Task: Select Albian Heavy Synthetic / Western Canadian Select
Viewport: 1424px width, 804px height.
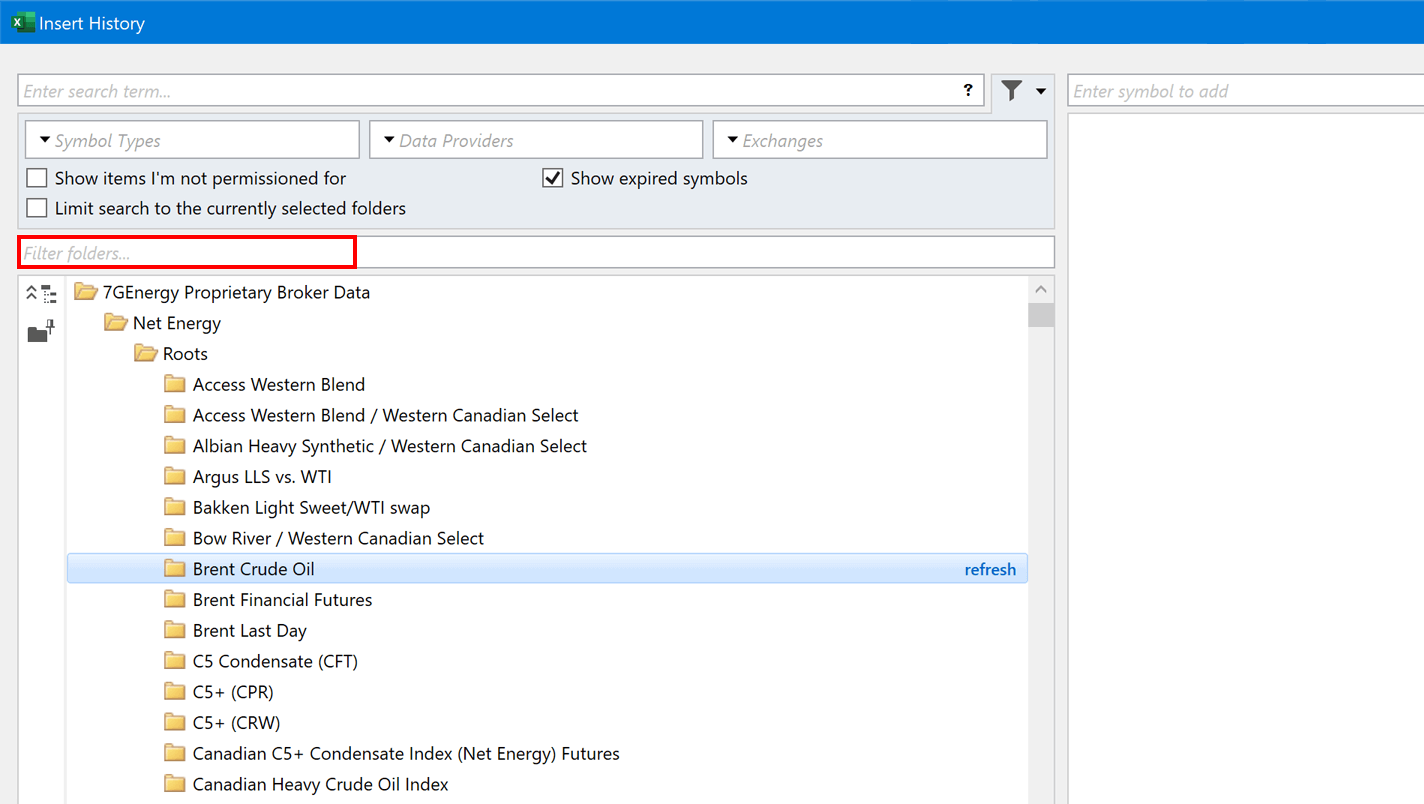Action: point(390,446)
